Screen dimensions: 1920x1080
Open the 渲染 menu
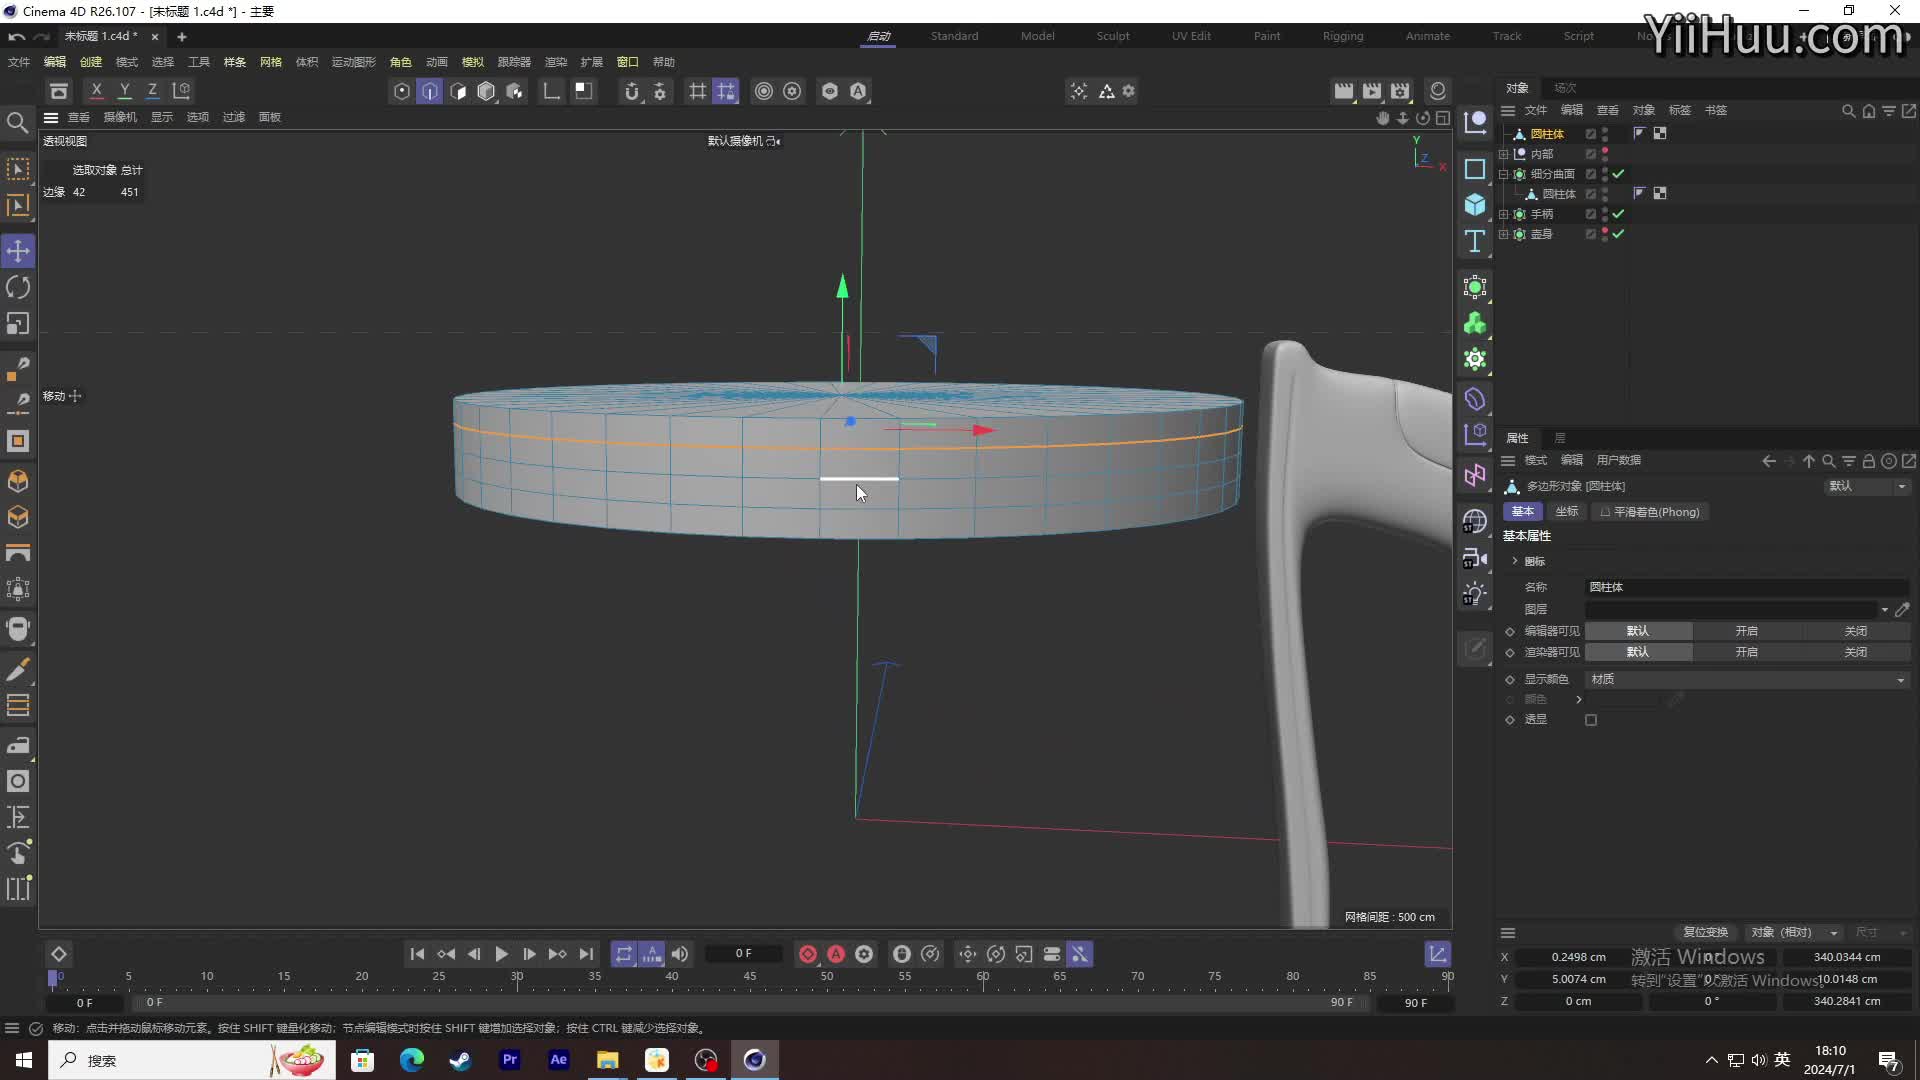click(556, 62)
